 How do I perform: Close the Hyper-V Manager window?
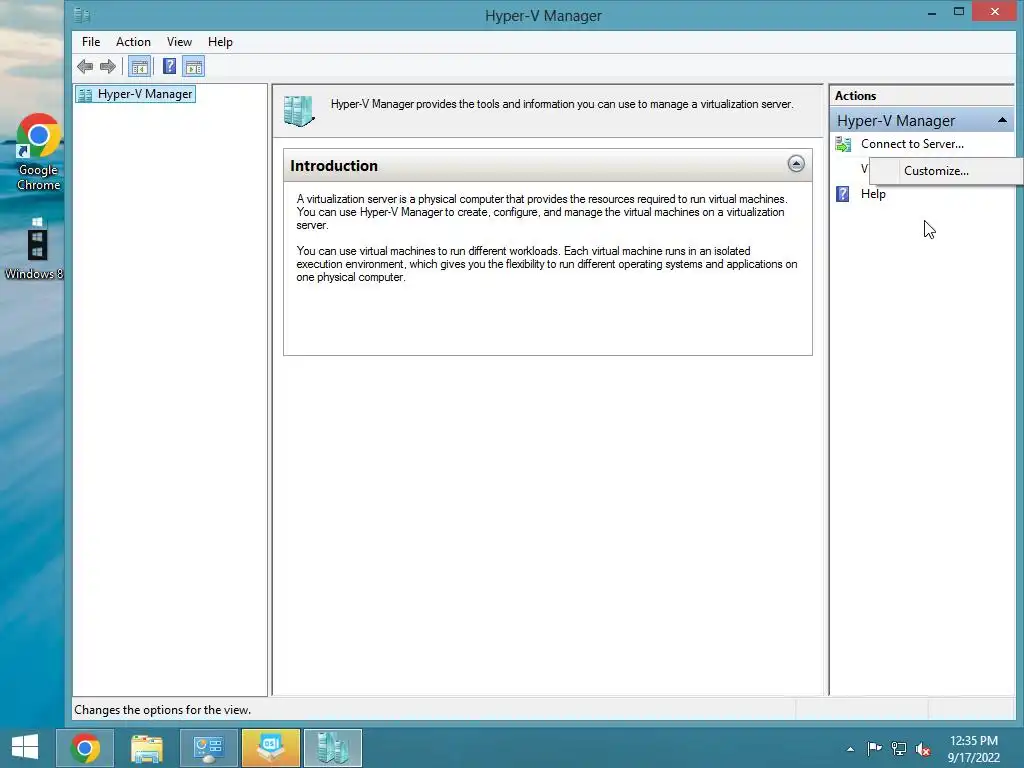click(994, 12)
